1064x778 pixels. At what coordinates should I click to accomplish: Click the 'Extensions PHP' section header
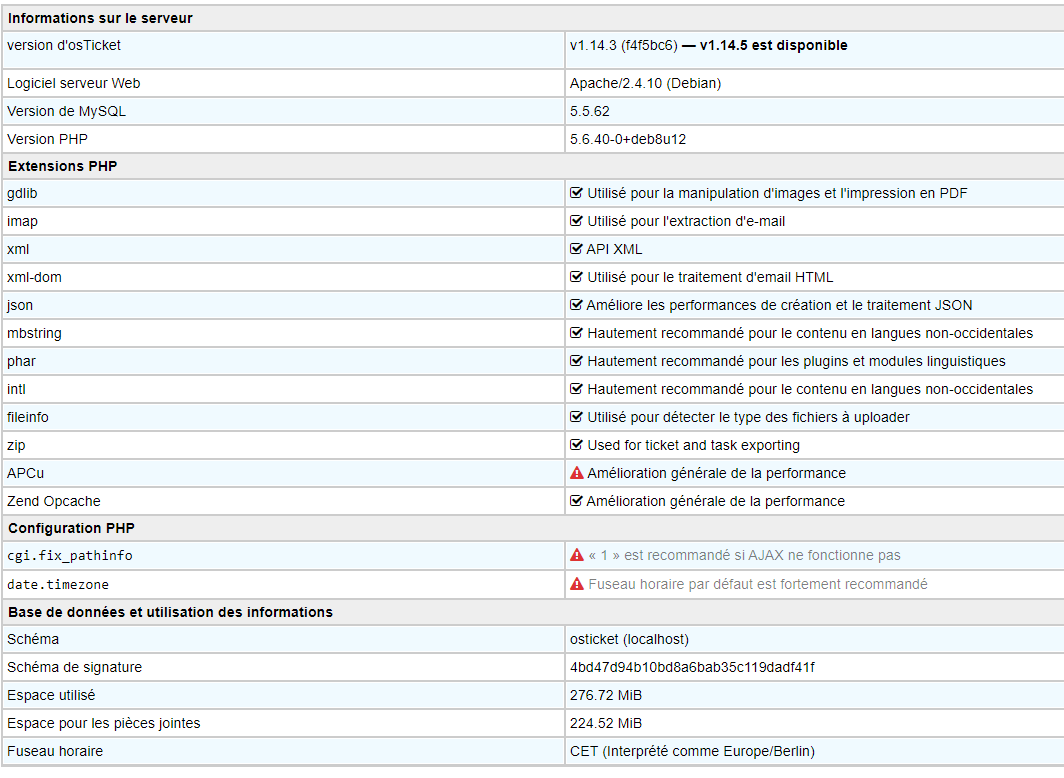click(62, 166)
